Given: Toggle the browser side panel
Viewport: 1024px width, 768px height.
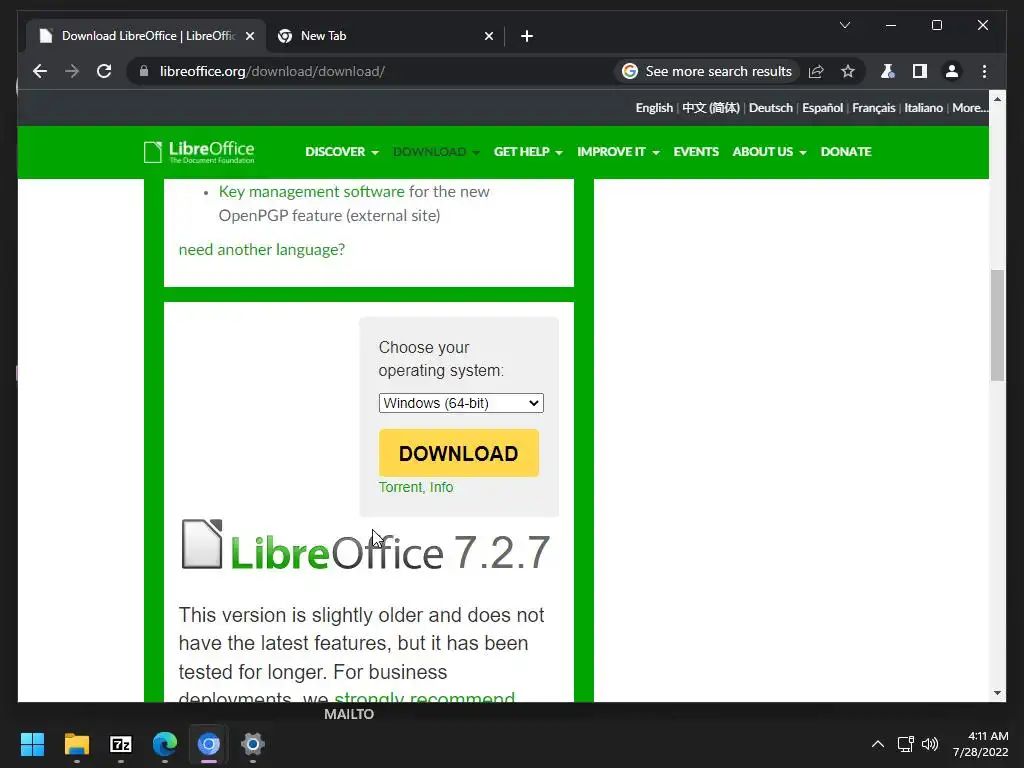Looking at the screenshot, I should tap(920, 71).
